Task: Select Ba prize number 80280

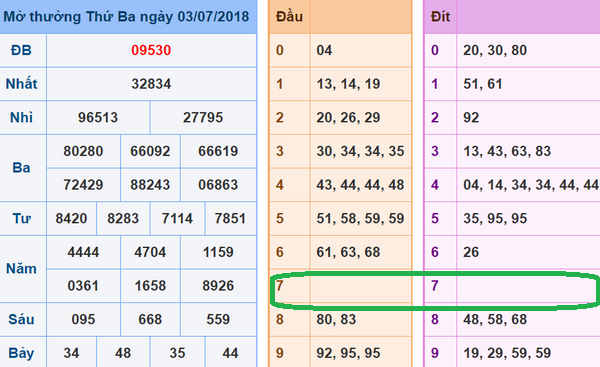Action: (x=83, y=151)
